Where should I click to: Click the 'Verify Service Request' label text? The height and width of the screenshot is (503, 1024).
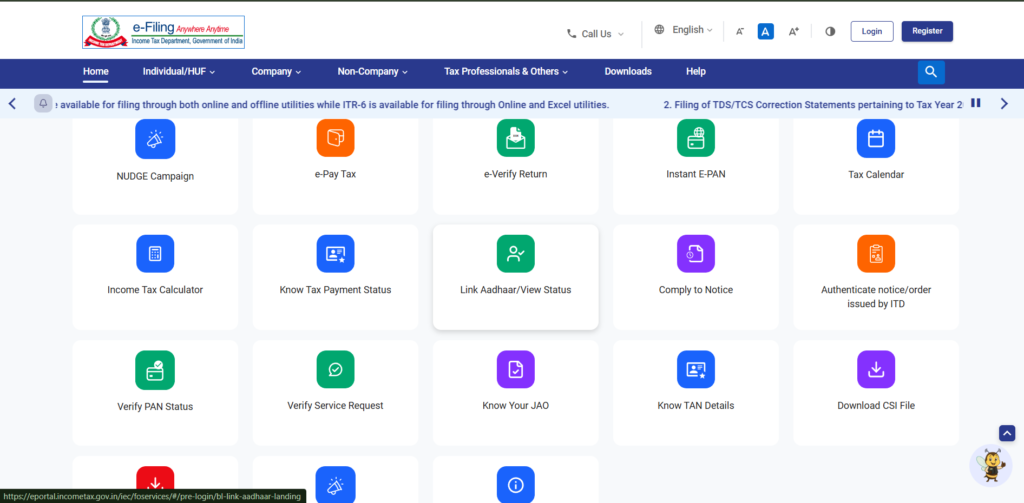click(x=335, y=406)
